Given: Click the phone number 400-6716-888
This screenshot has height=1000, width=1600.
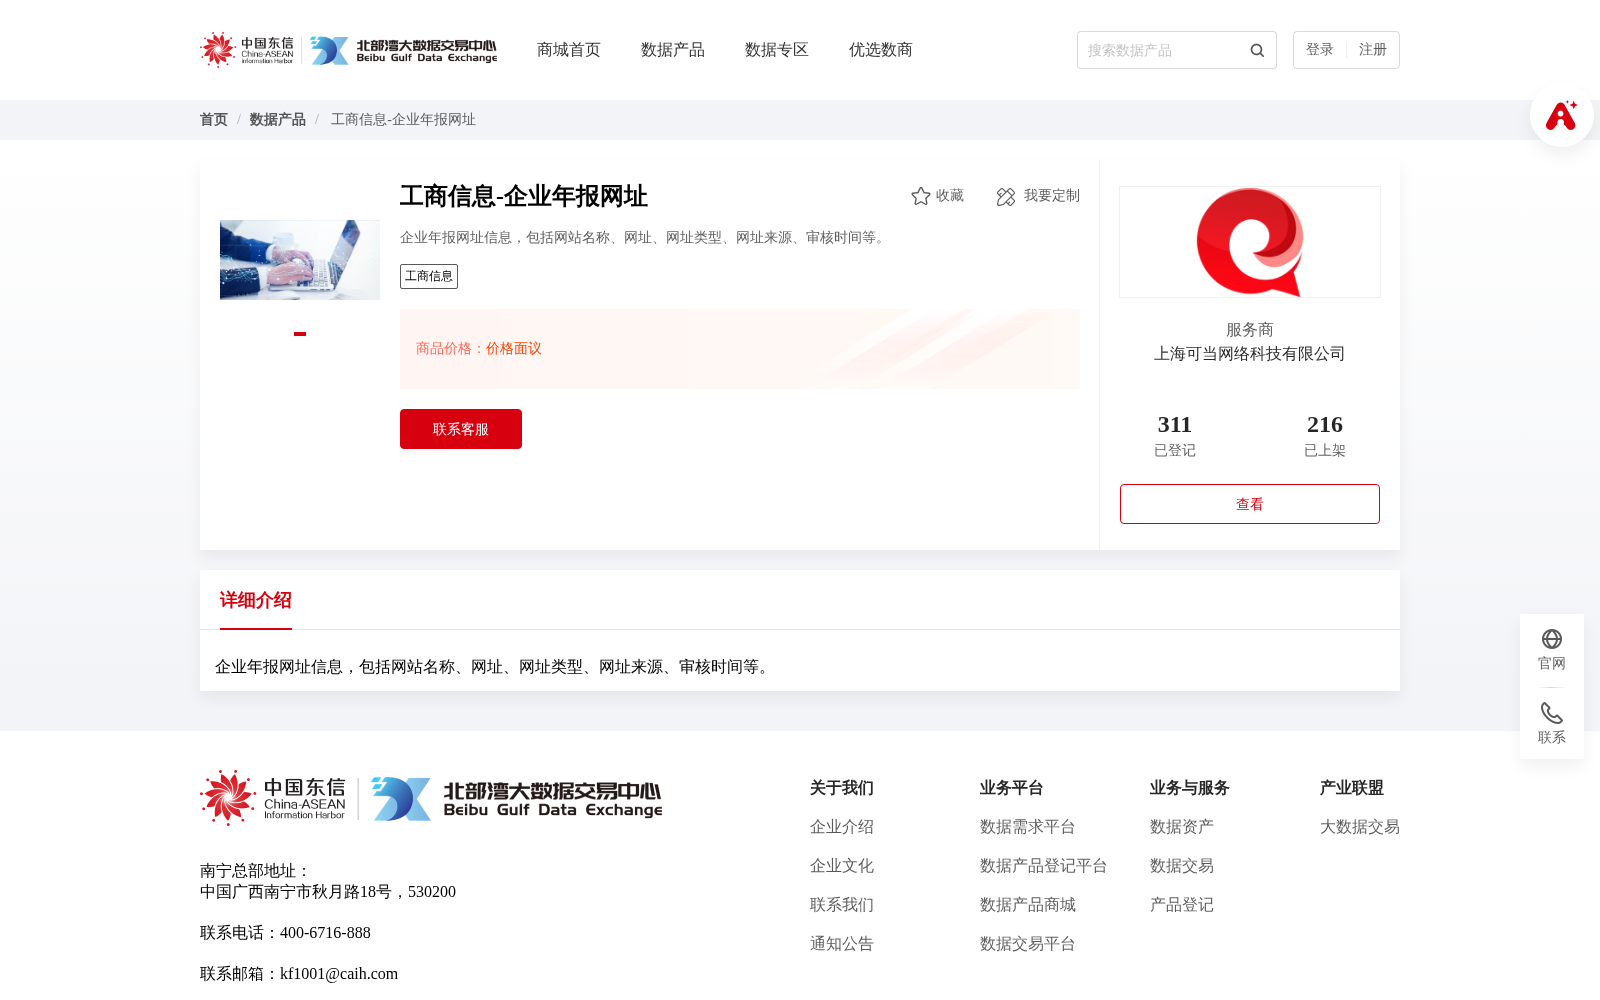Looking at the screenshot, I should point(325,933).
